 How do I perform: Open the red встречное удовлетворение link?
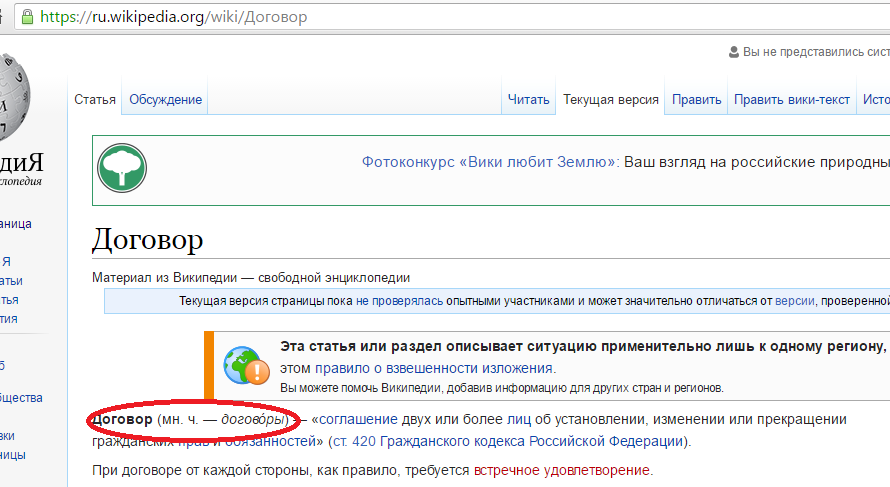click(x=561, y=470)
